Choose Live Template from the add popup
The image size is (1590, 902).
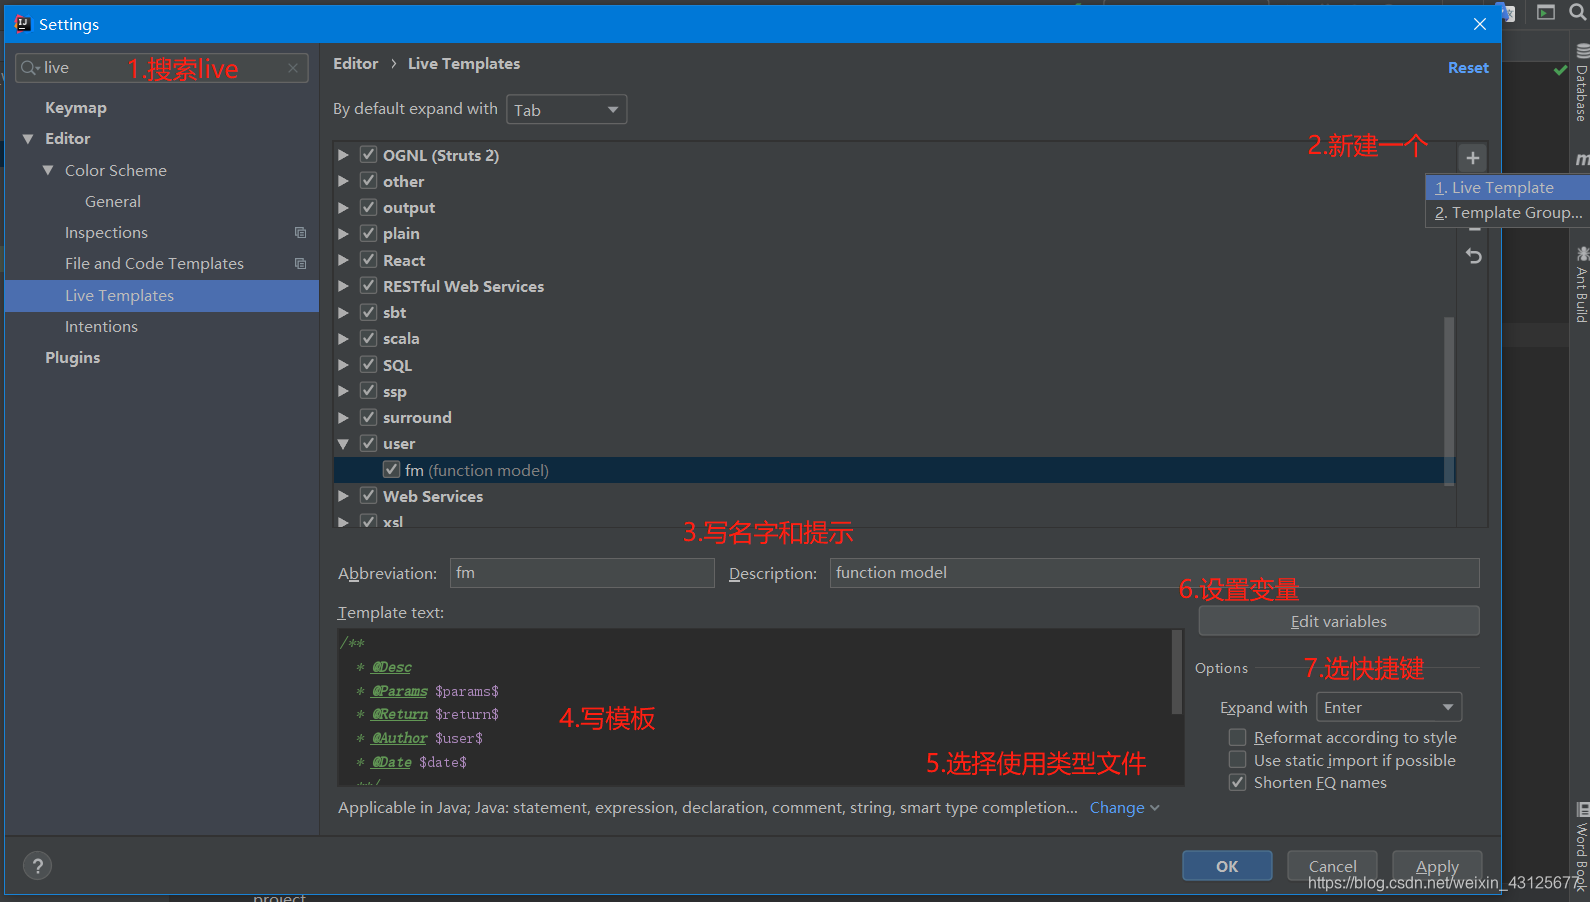(x=1507, y=187)
